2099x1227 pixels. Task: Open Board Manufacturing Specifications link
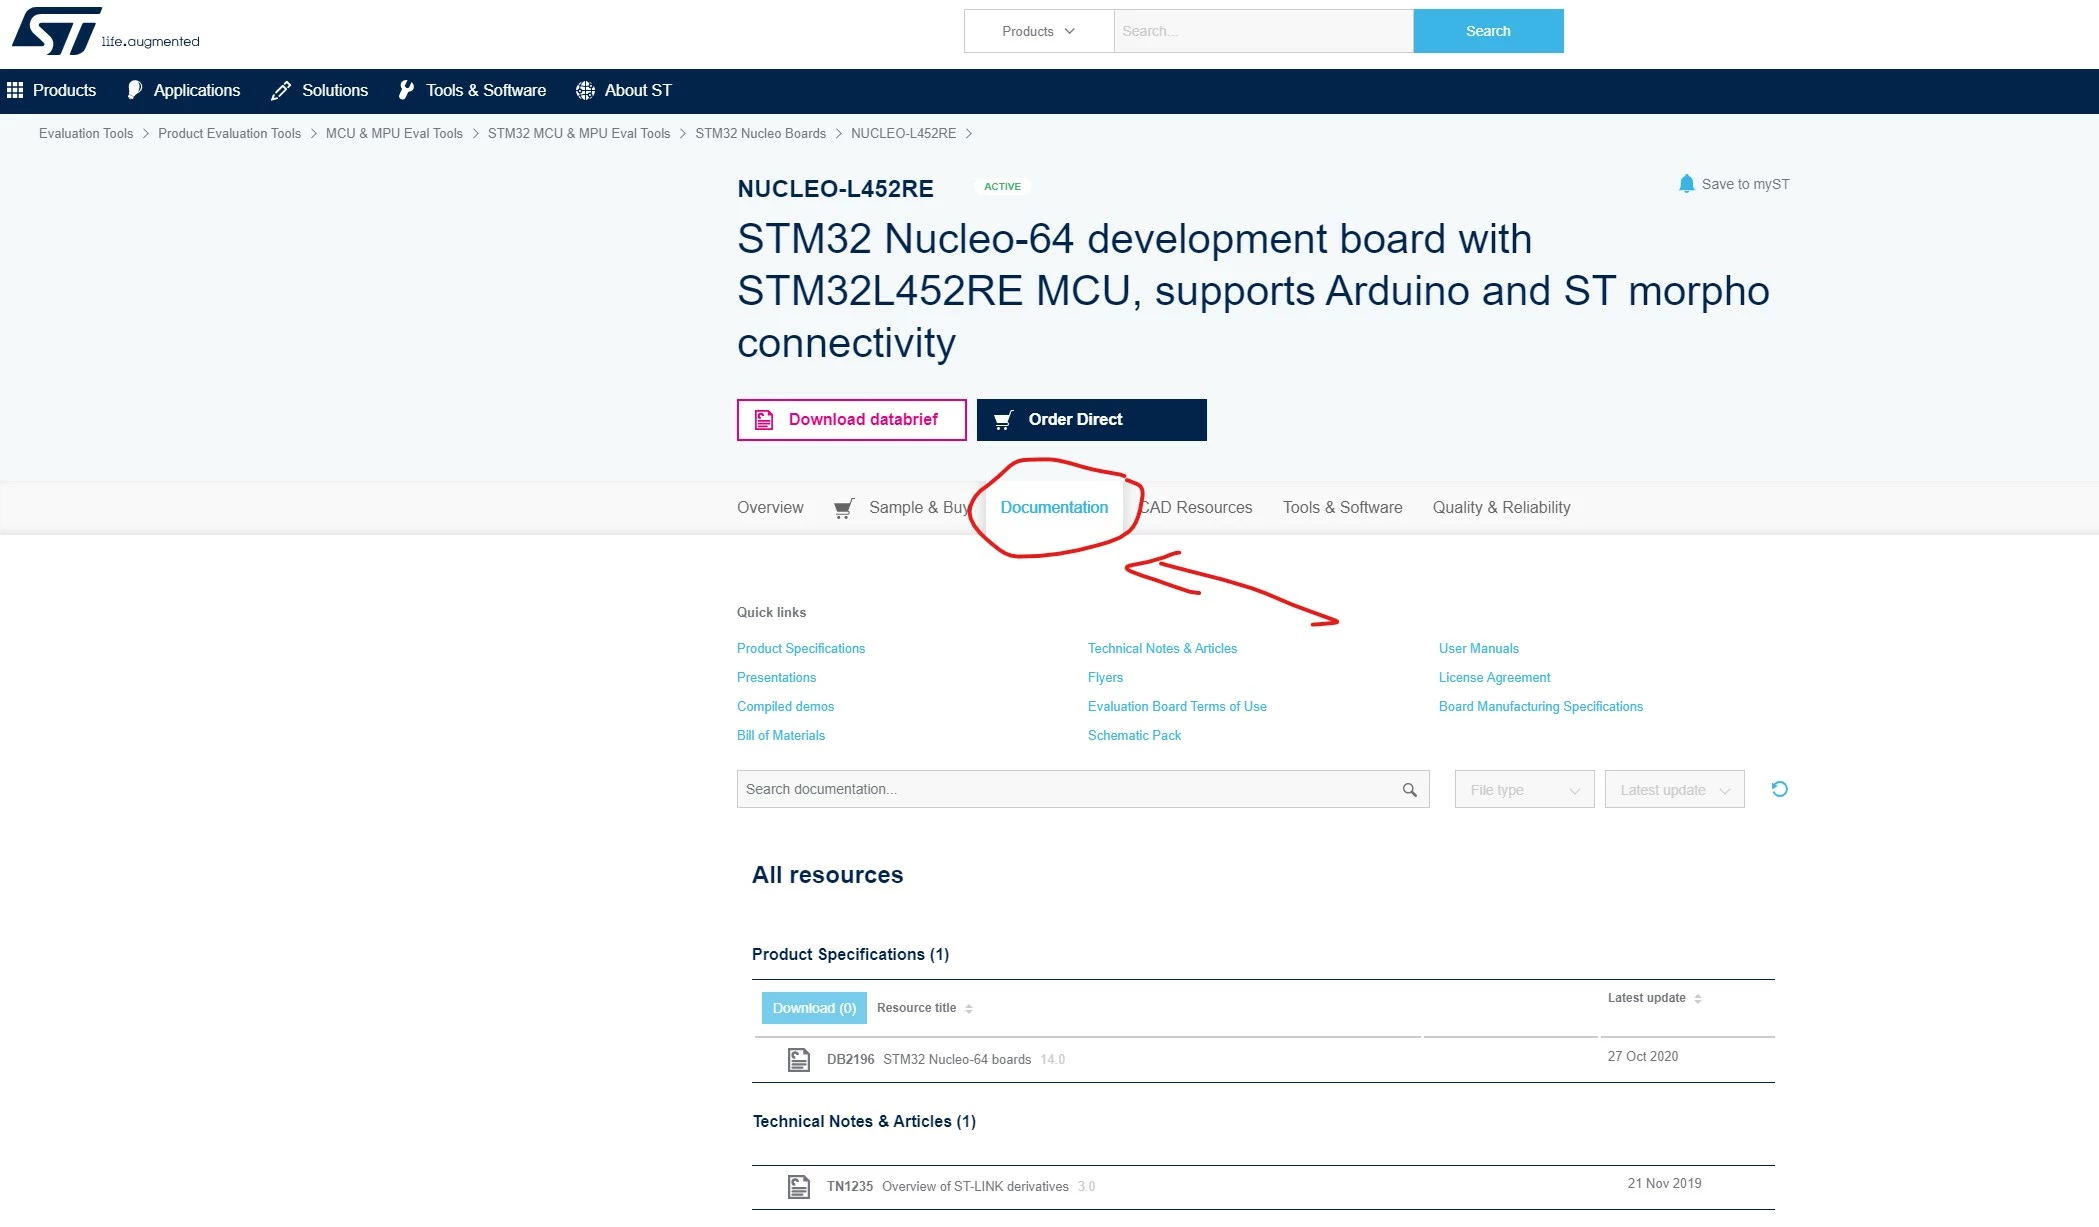(x=1541, y=707)
